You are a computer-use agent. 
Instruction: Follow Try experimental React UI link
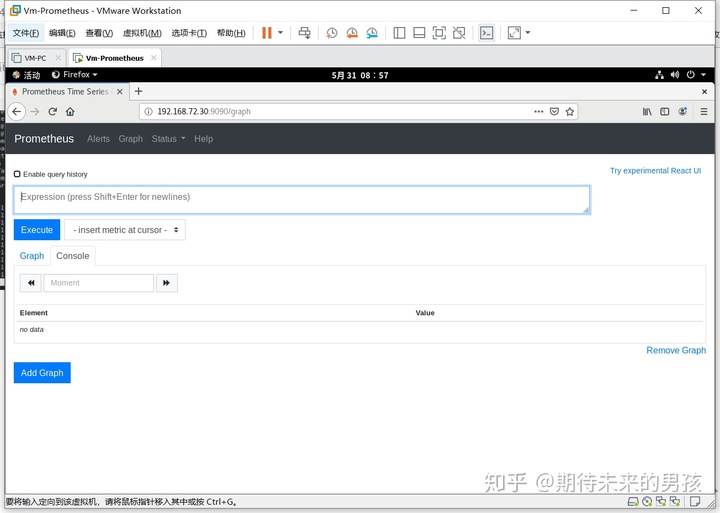[655, 171]
